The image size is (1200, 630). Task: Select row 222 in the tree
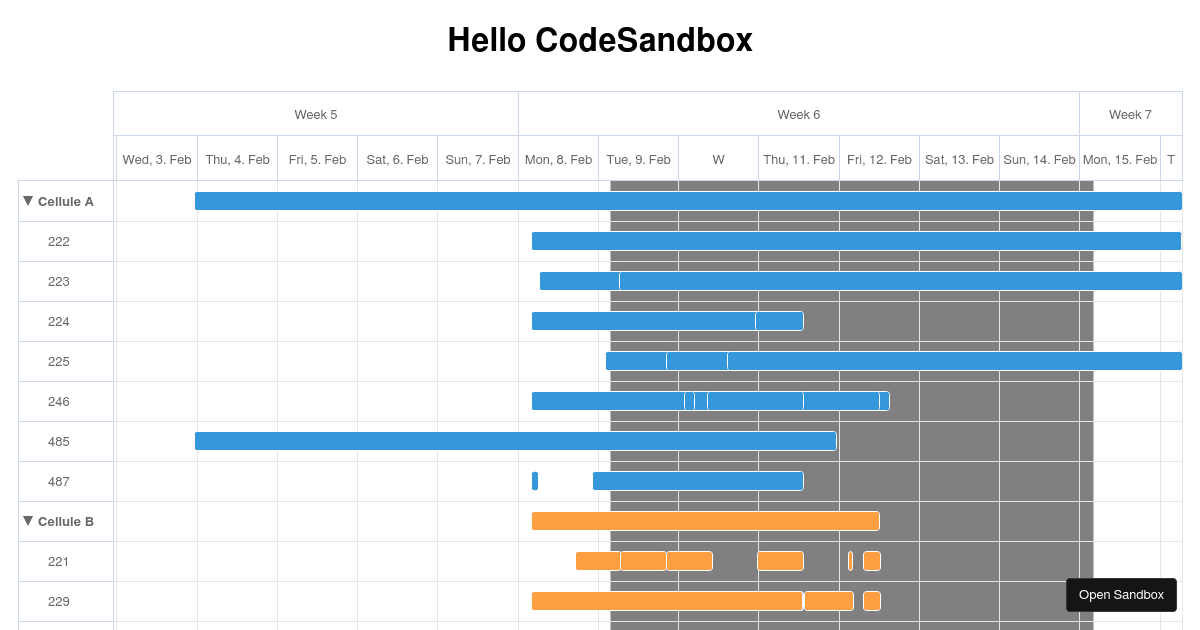tap(59, 241)
